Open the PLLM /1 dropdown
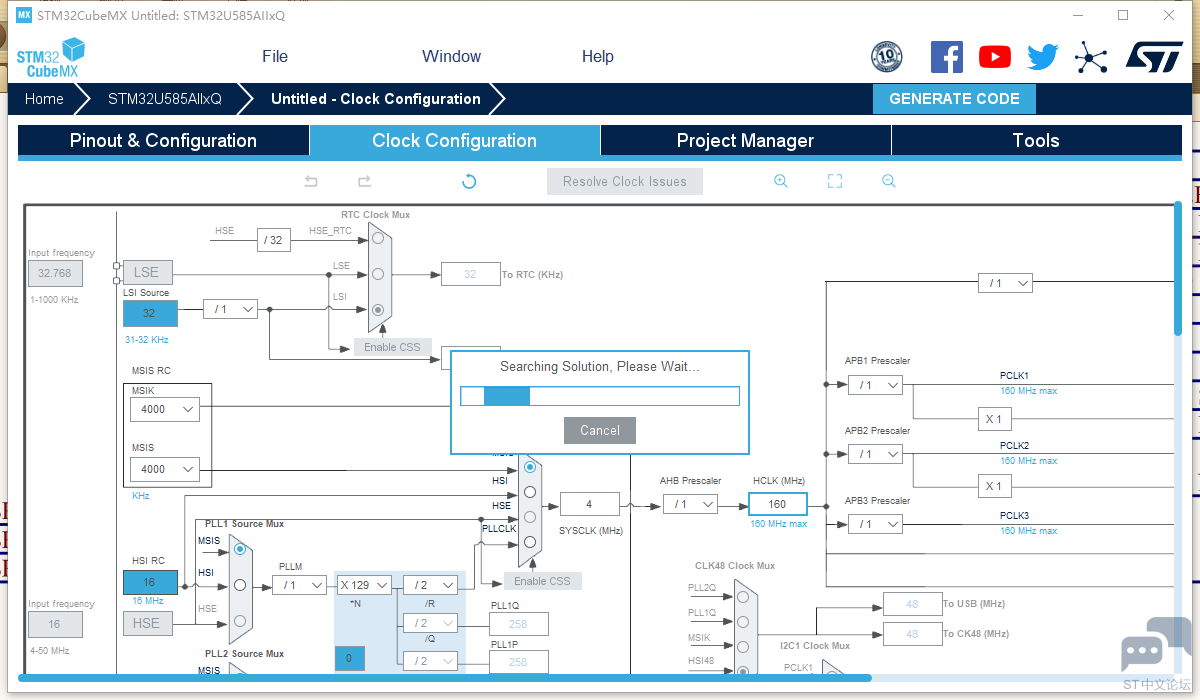Image resolution: width=1200 pixels, height=700 pixels. tap(299, 584)
